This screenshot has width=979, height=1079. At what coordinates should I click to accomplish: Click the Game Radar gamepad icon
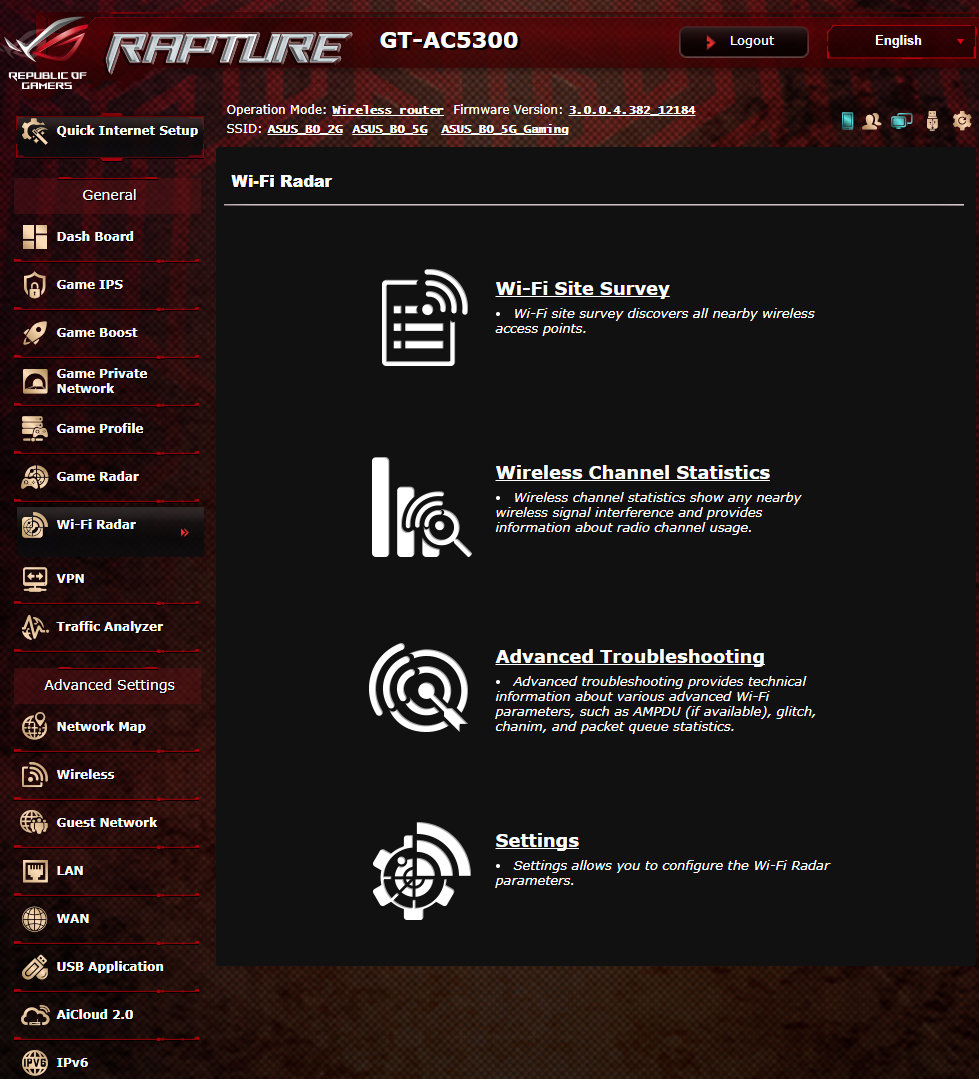point(34,477)
